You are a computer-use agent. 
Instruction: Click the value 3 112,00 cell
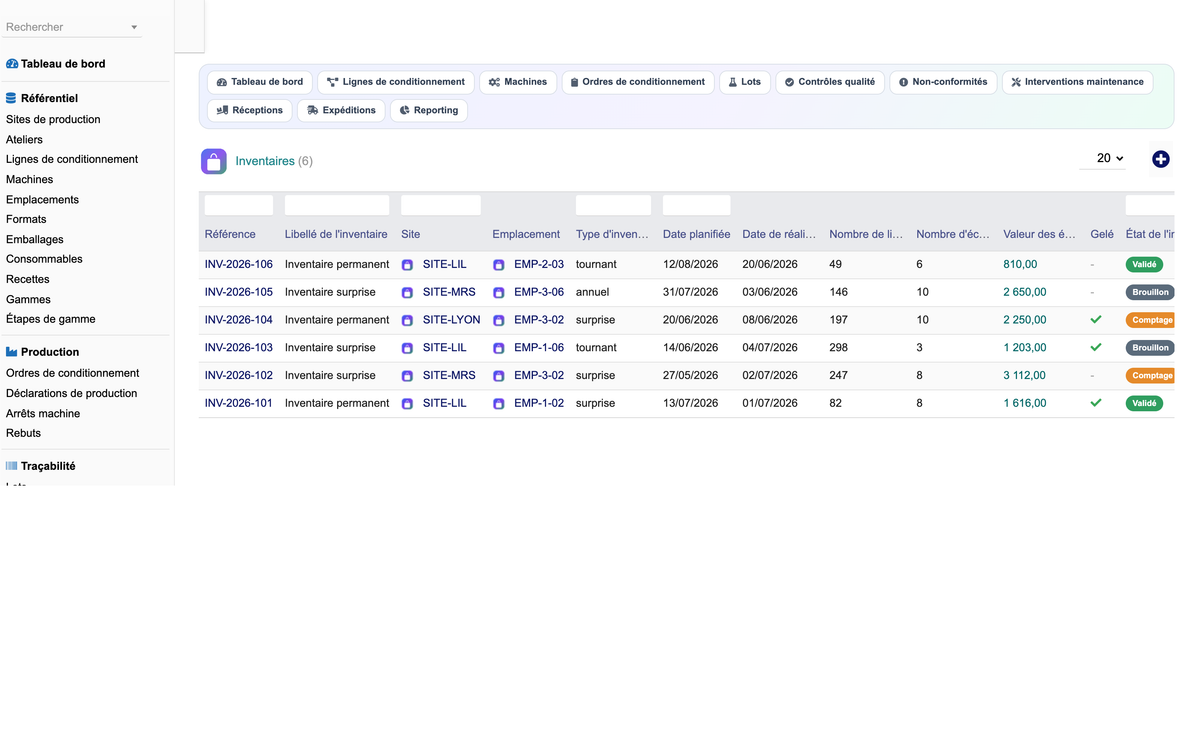click(x=1024, y=376)
